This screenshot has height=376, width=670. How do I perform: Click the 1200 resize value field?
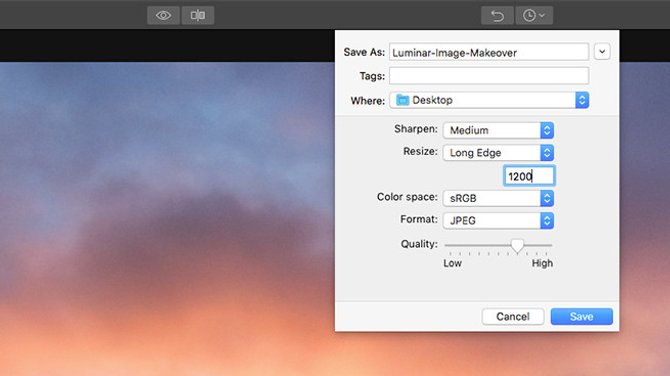pos(529,176)
